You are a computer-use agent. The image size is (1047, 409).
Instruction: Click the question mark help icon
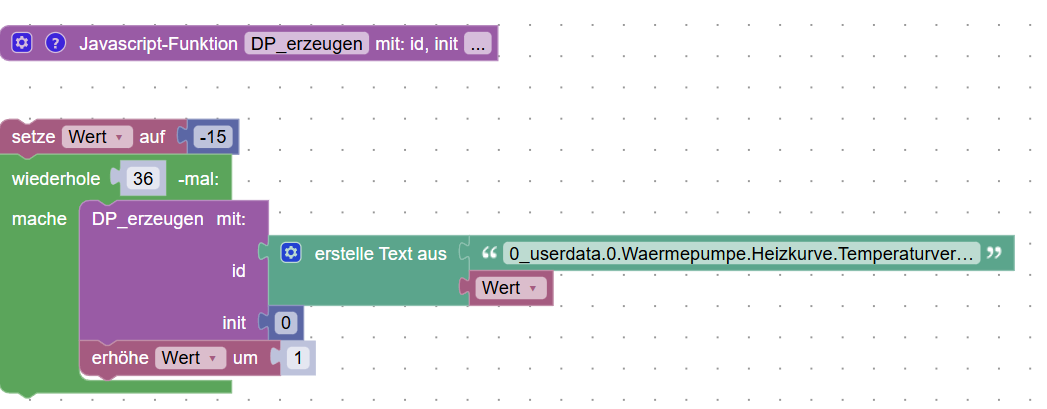[x=56, y=44]
